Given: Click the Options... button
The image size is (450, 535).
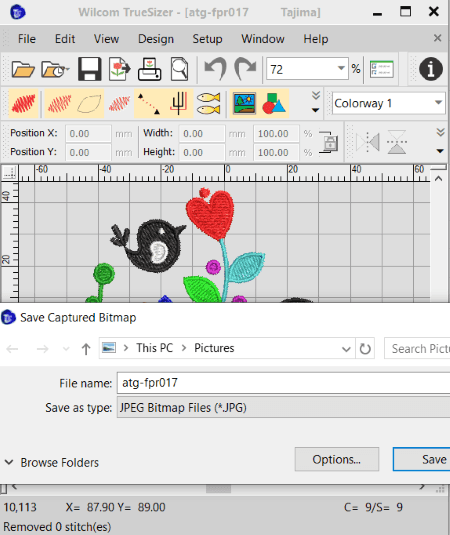Looking at the screenshot, I should (337, 459).
